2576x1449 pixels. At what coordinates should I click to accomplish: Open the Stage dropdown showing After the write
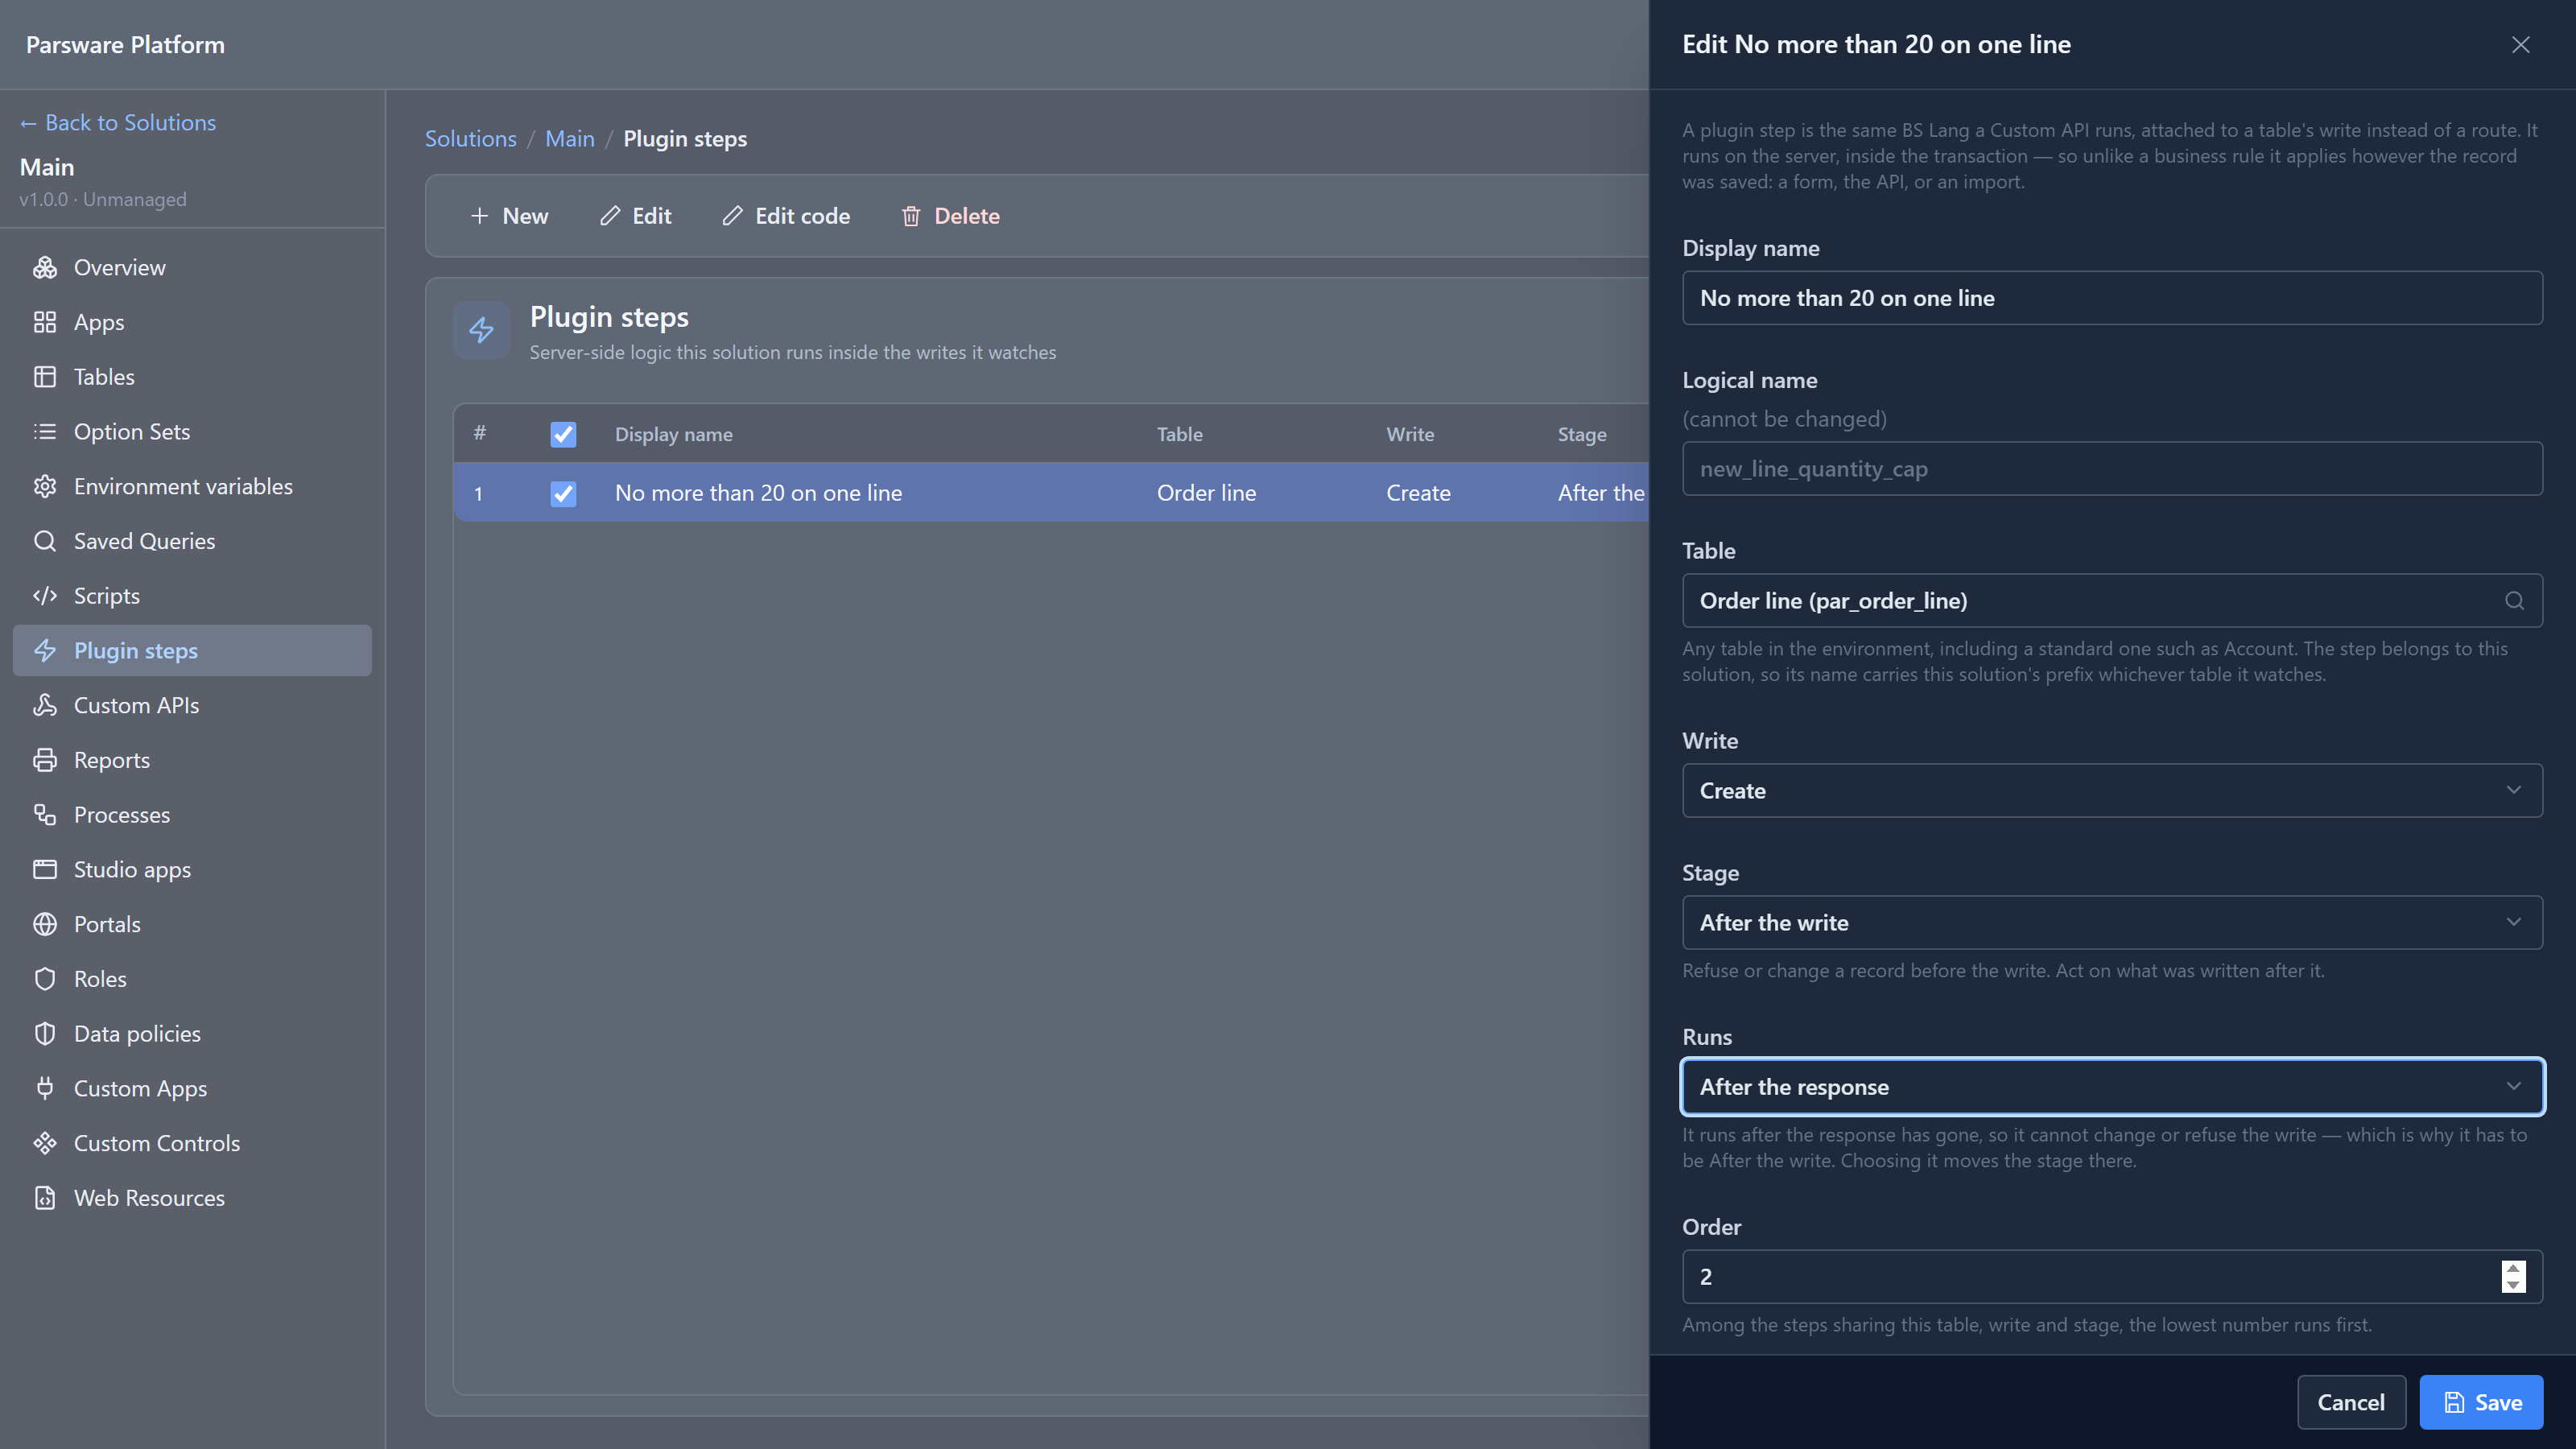click(x=2112, y=923)
